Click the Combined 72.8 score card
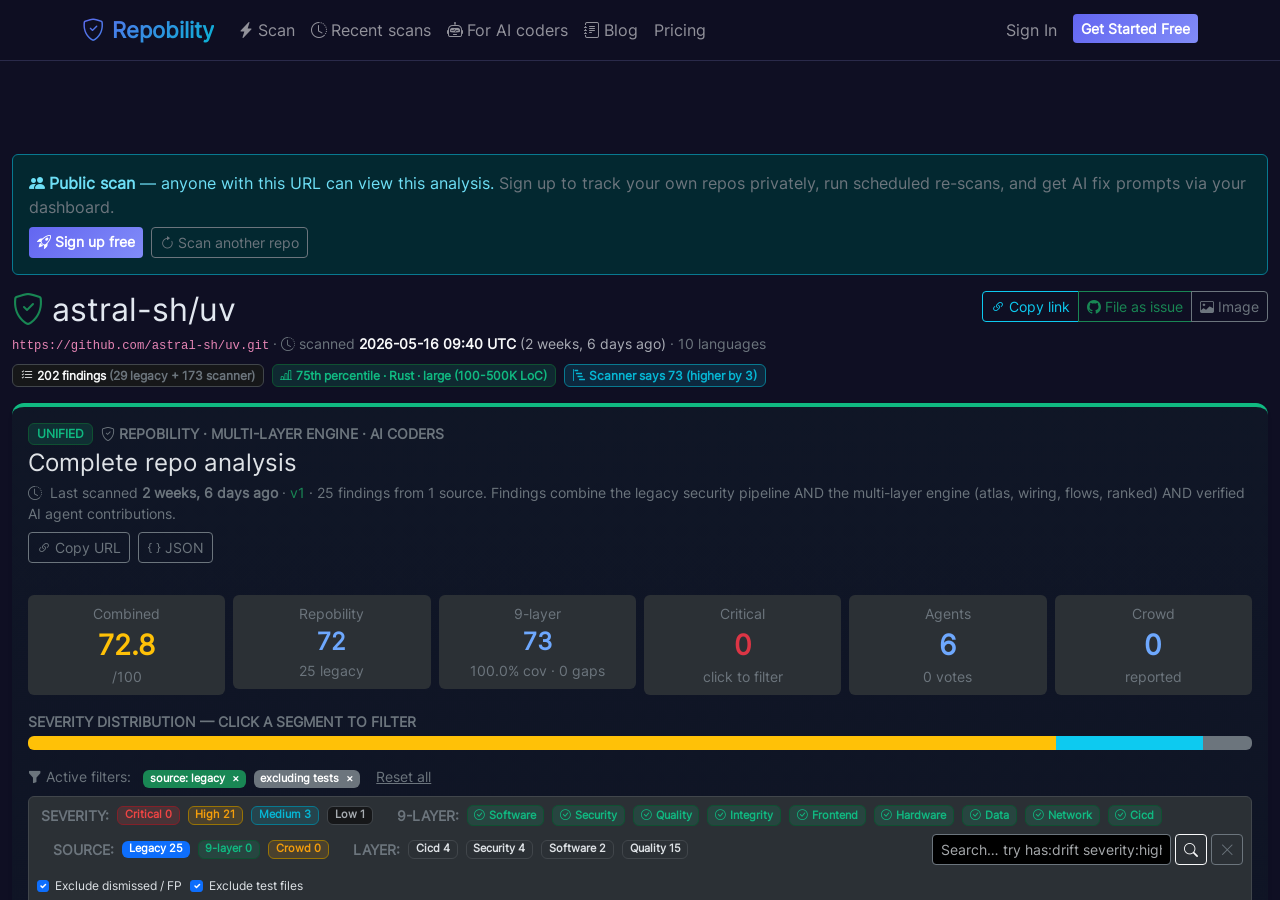This screenshot has height=900, width=1280. tap(126, 645)
